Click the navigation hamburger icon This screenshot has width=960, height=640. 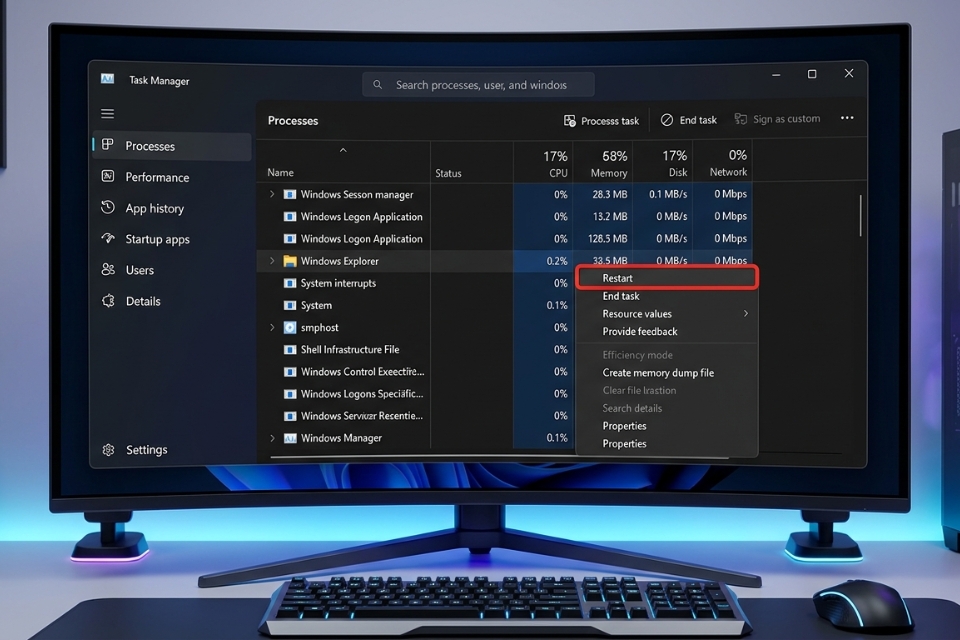point(107,114)
